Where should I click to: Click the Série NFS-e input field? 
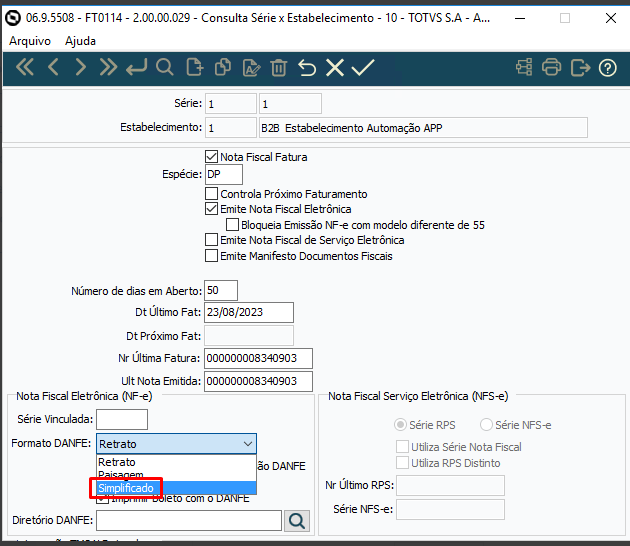coord(450,509)
